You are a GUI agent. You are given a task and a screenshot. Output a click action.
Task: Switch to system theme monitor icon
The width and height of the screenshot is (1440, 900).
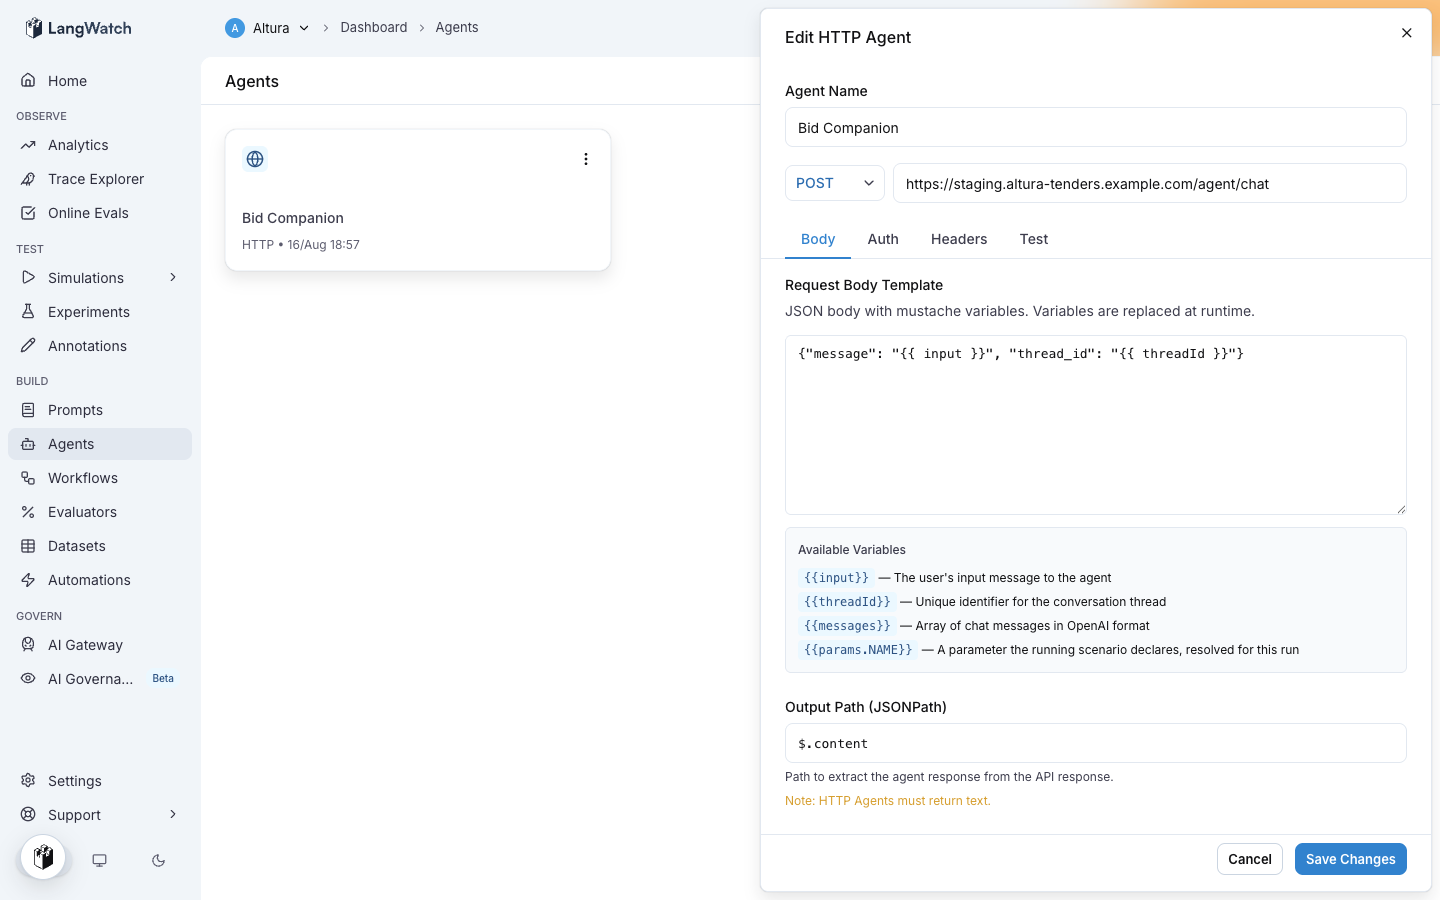point(99,860)
